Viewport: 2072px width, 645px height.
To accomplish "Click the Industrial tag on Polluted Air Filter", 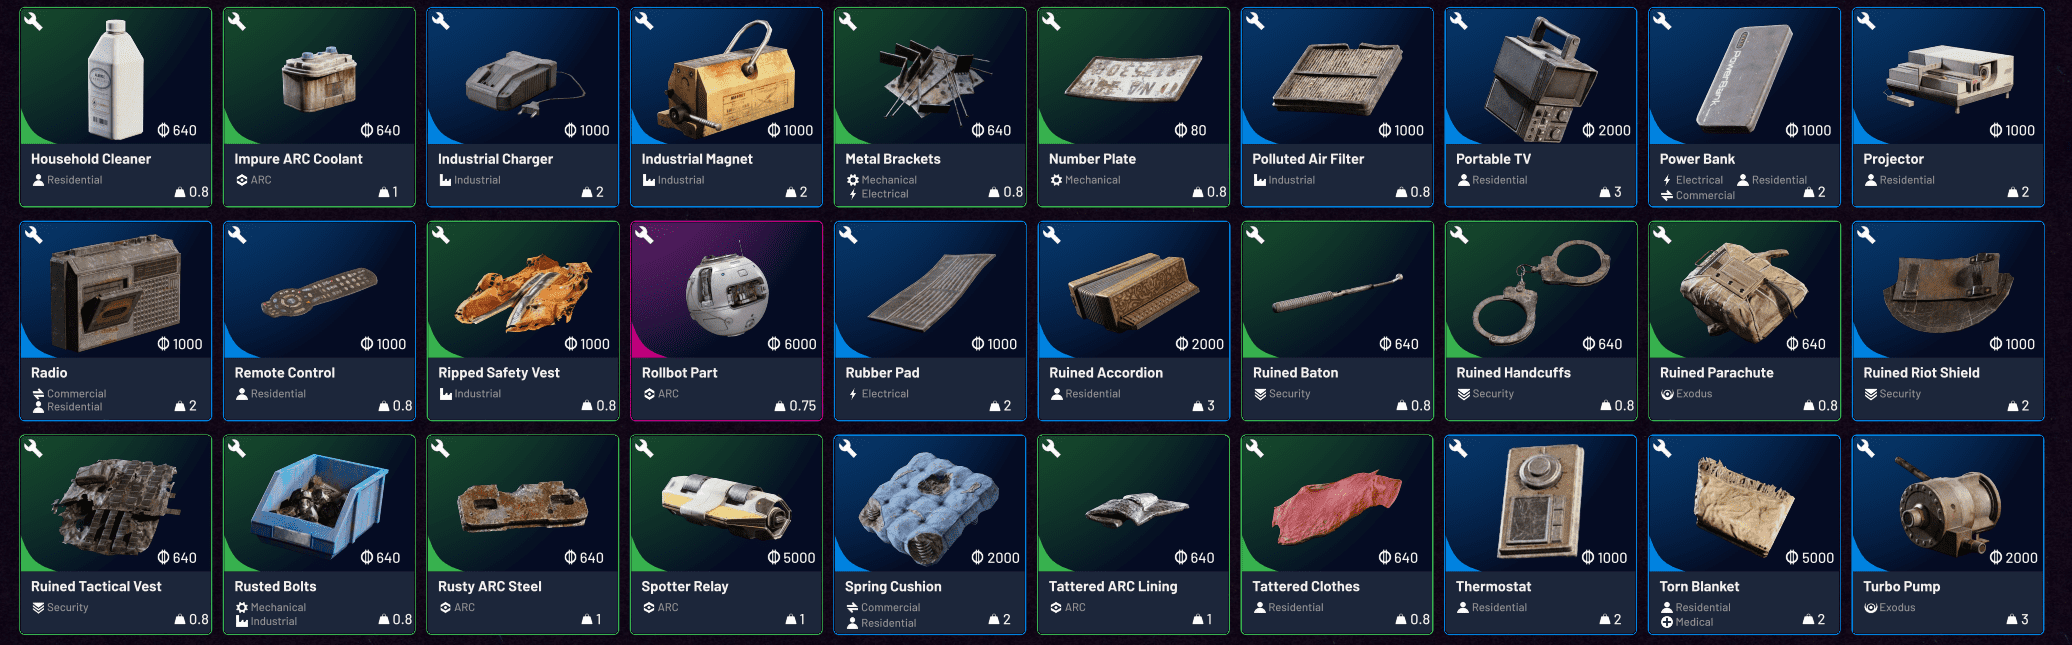I will 1291,180.
